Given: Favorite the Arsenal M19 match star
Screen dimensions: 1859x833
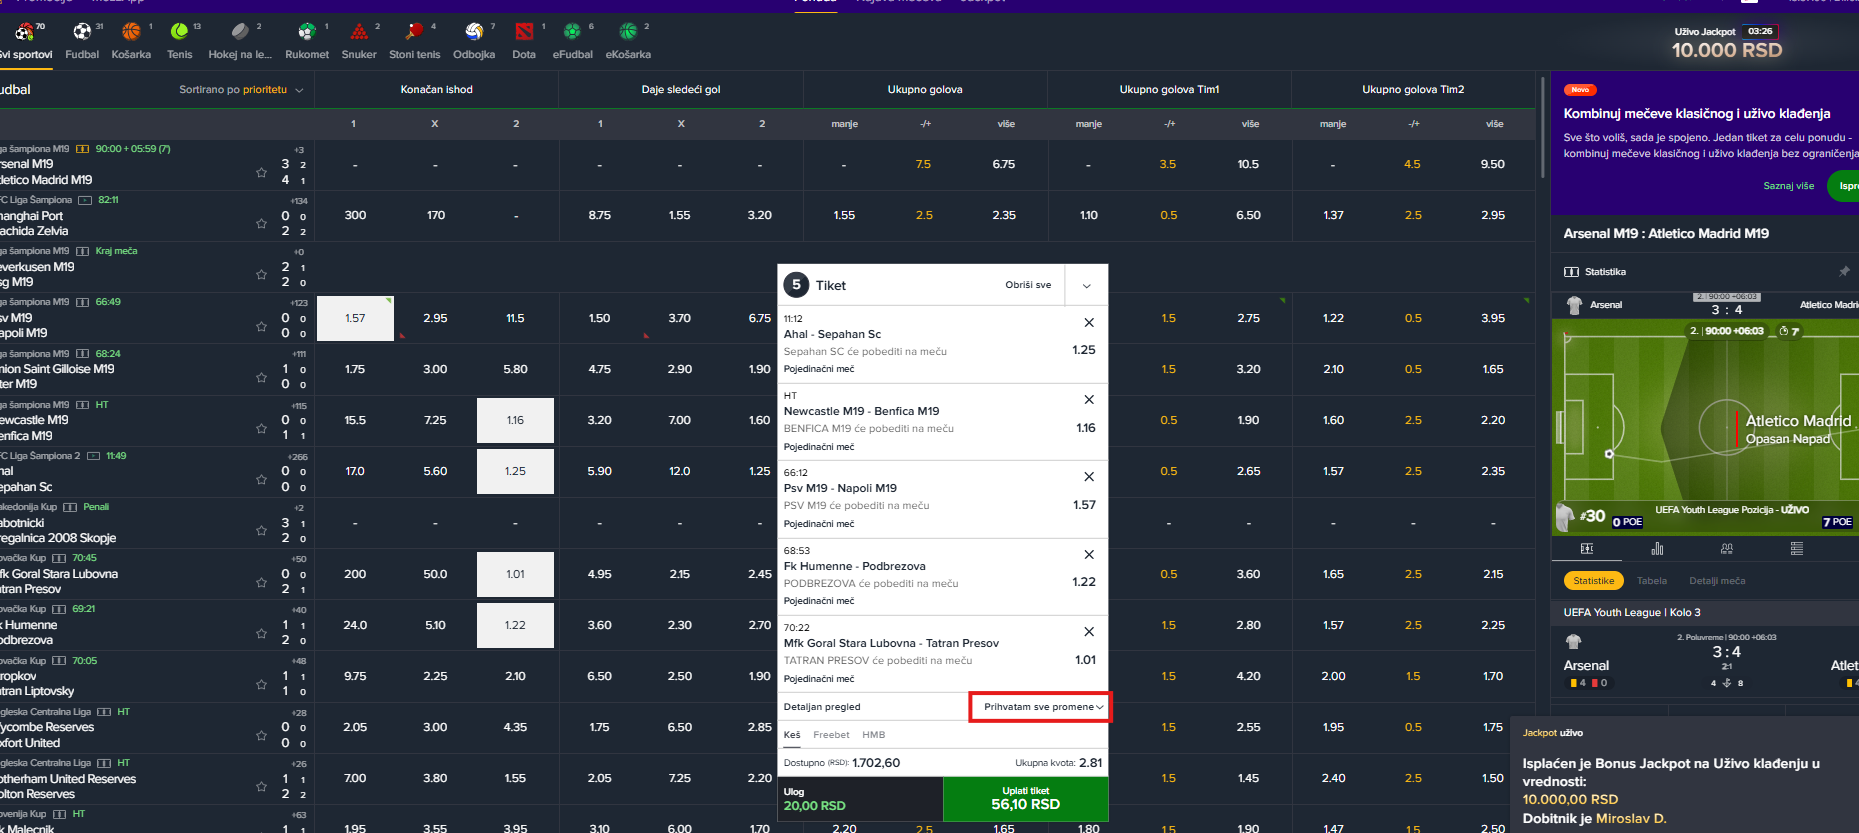Looking at the screenshot, I should click(x=262, y=172).
